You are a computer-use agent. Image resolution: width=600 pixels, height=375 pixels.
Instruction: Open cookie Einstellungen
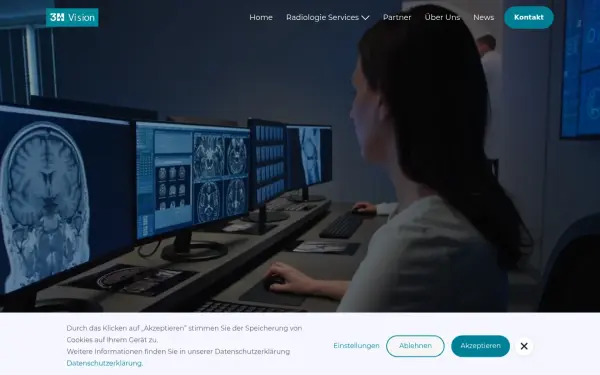[x=356, y=346]
